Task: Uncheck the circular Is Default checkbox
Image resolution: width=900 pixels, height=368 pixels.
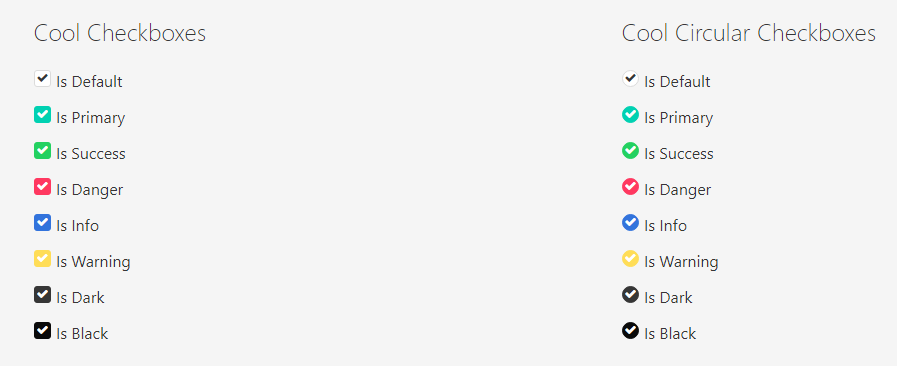Action: [630, 79]
